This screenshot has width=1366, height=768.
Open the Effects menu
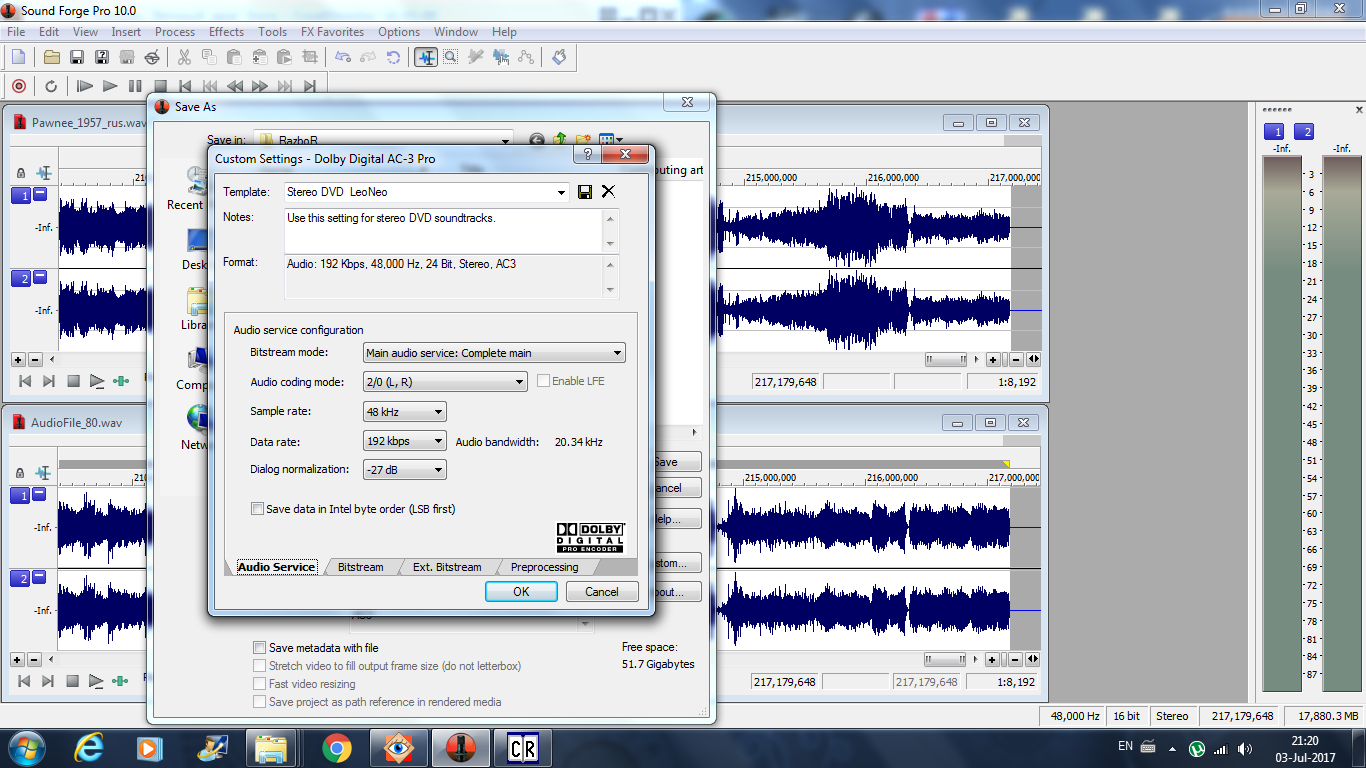(226, 32)
